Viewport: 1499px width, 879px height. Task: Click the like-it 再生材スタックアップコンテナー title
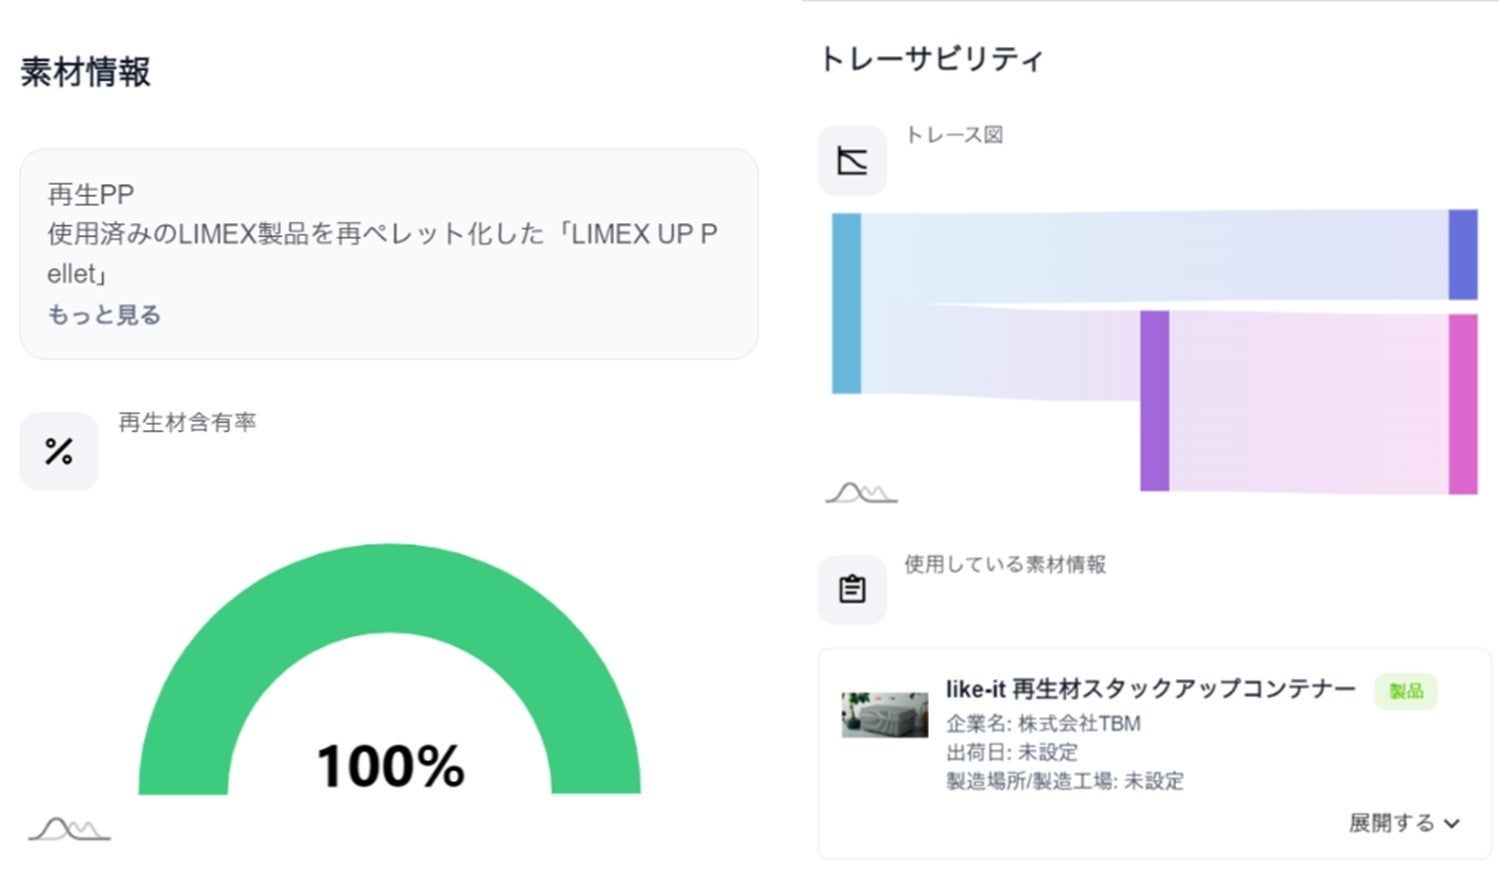pyautogui.click(x=1150, y=689)
